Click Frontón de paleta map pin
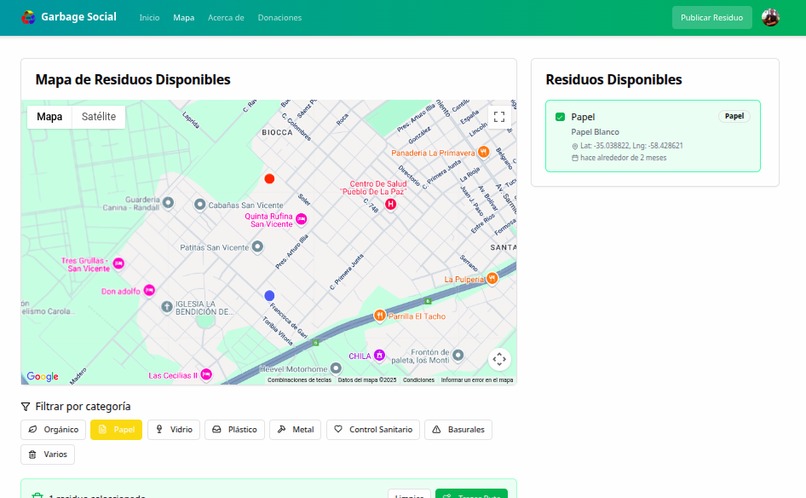 point(457,355)
